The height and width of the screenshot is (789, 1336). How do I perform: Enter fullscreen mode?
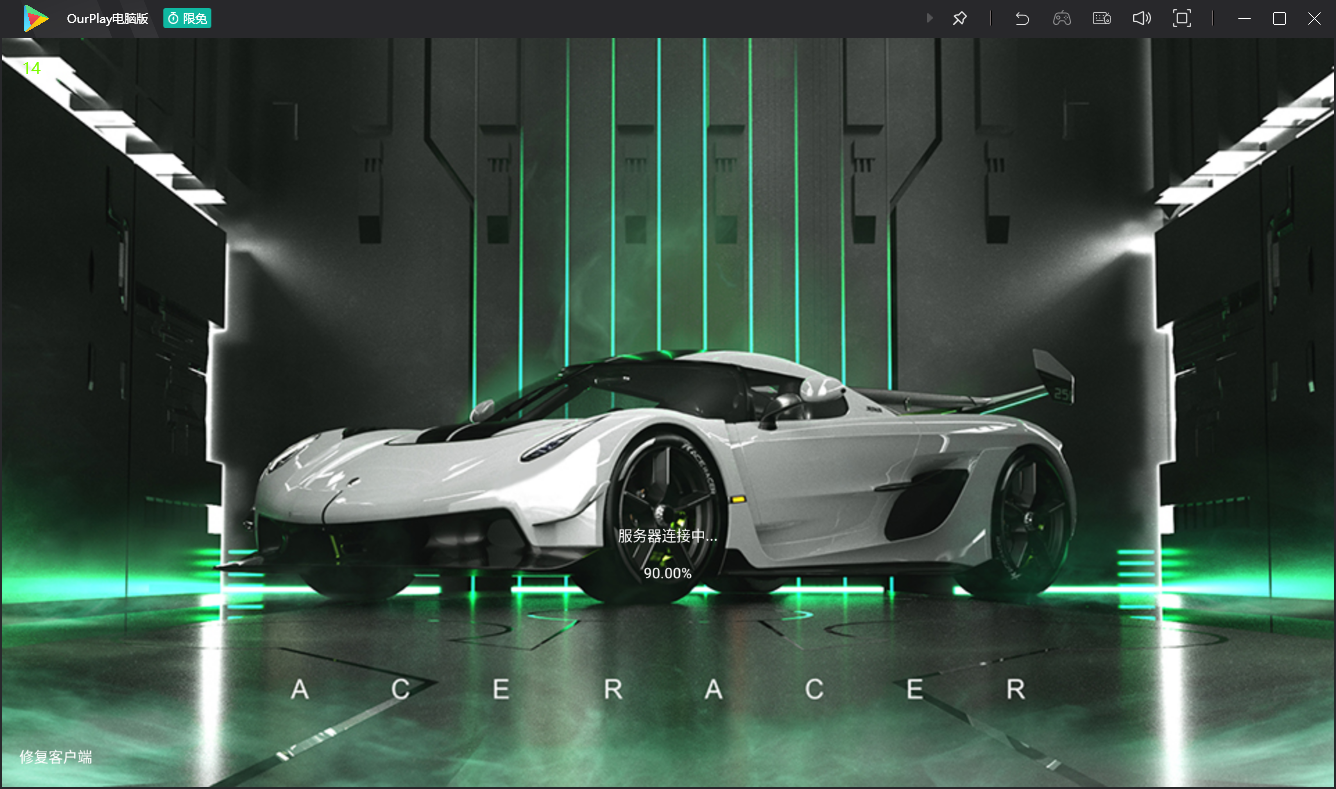coord(1182,18)
